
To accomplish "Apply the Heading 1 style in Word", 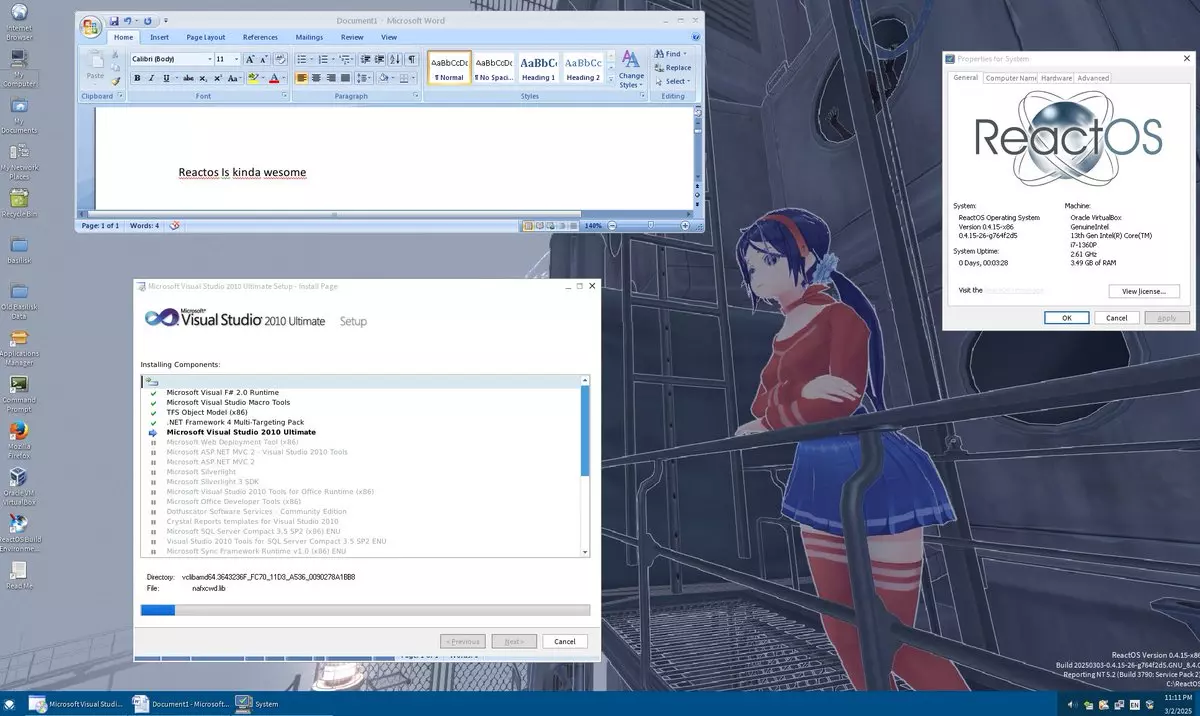I will tap(538, 68).
